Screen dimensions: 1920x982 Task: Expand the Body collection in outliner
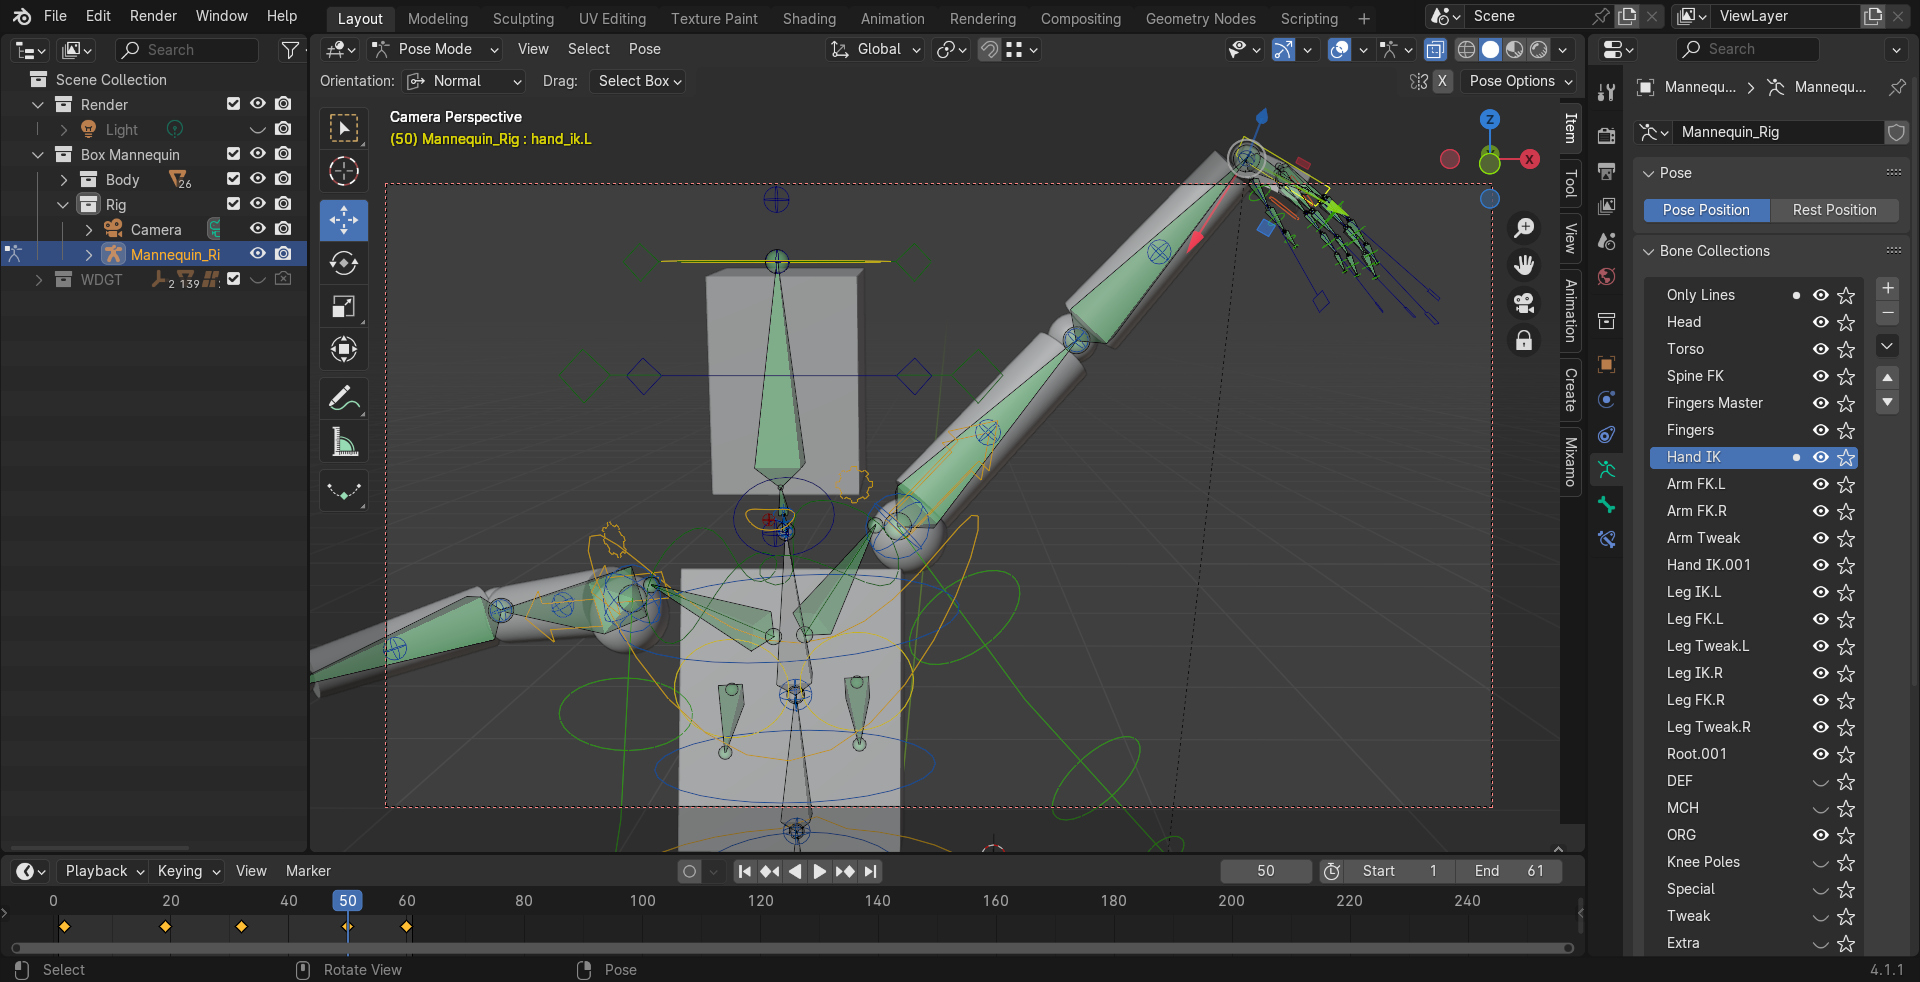pos(64,180)
